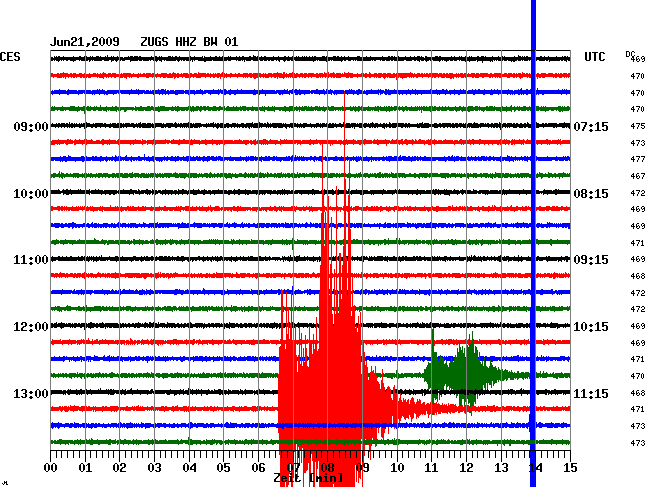650x494 pixels.
Task: Click minute tick label 06
Action: (x=258, y=468)
